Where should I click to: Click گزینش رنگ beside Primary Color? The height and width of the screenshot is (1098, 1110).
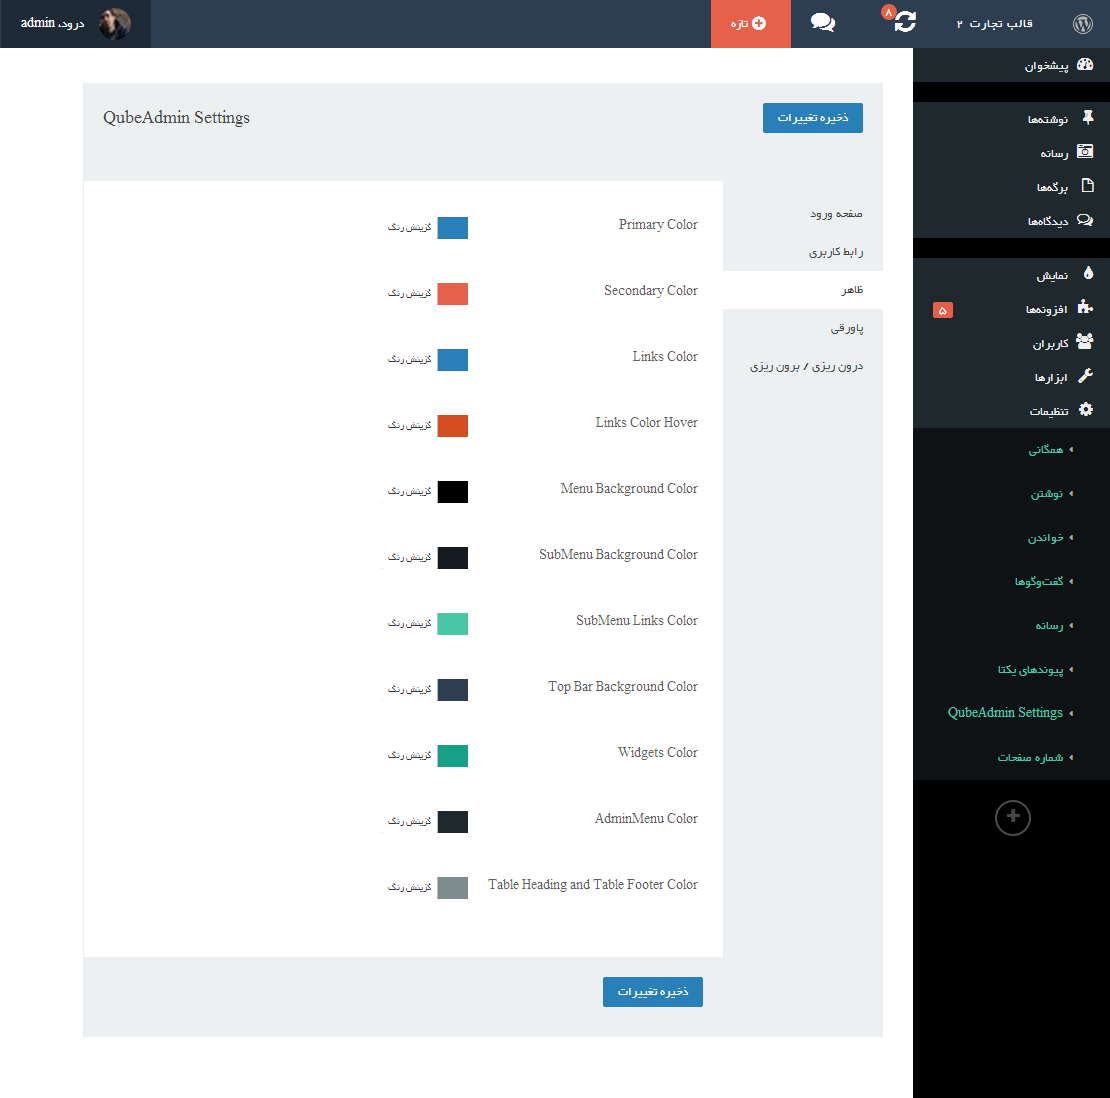click(x=409, y=227)
